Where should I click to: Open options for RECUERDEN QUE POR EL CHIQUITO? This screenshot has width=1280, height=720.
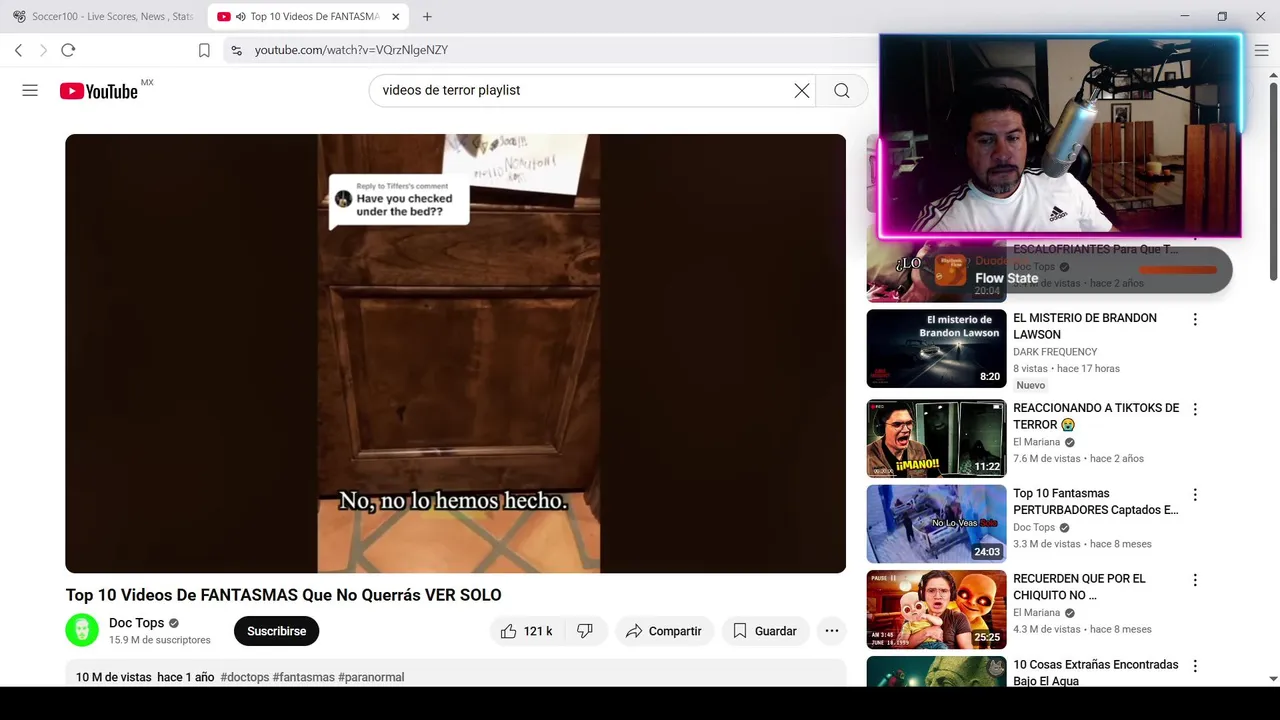click(1194, 580)
